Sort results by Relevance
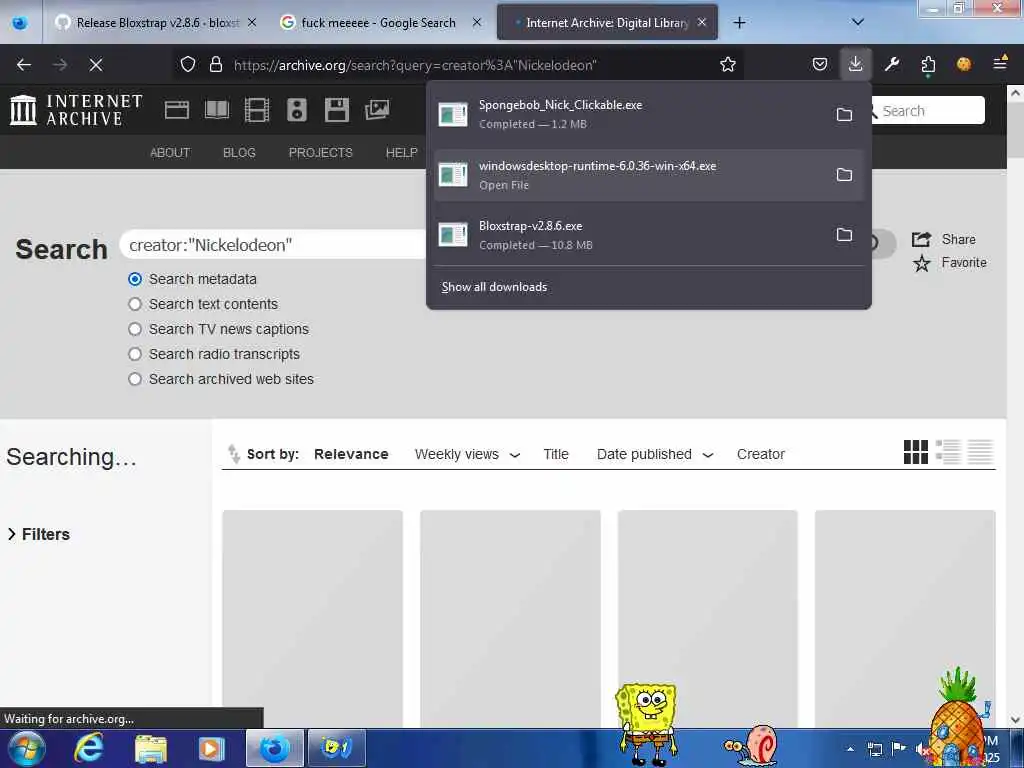Viewport: 1024px width, 768px height. [351, 454]
